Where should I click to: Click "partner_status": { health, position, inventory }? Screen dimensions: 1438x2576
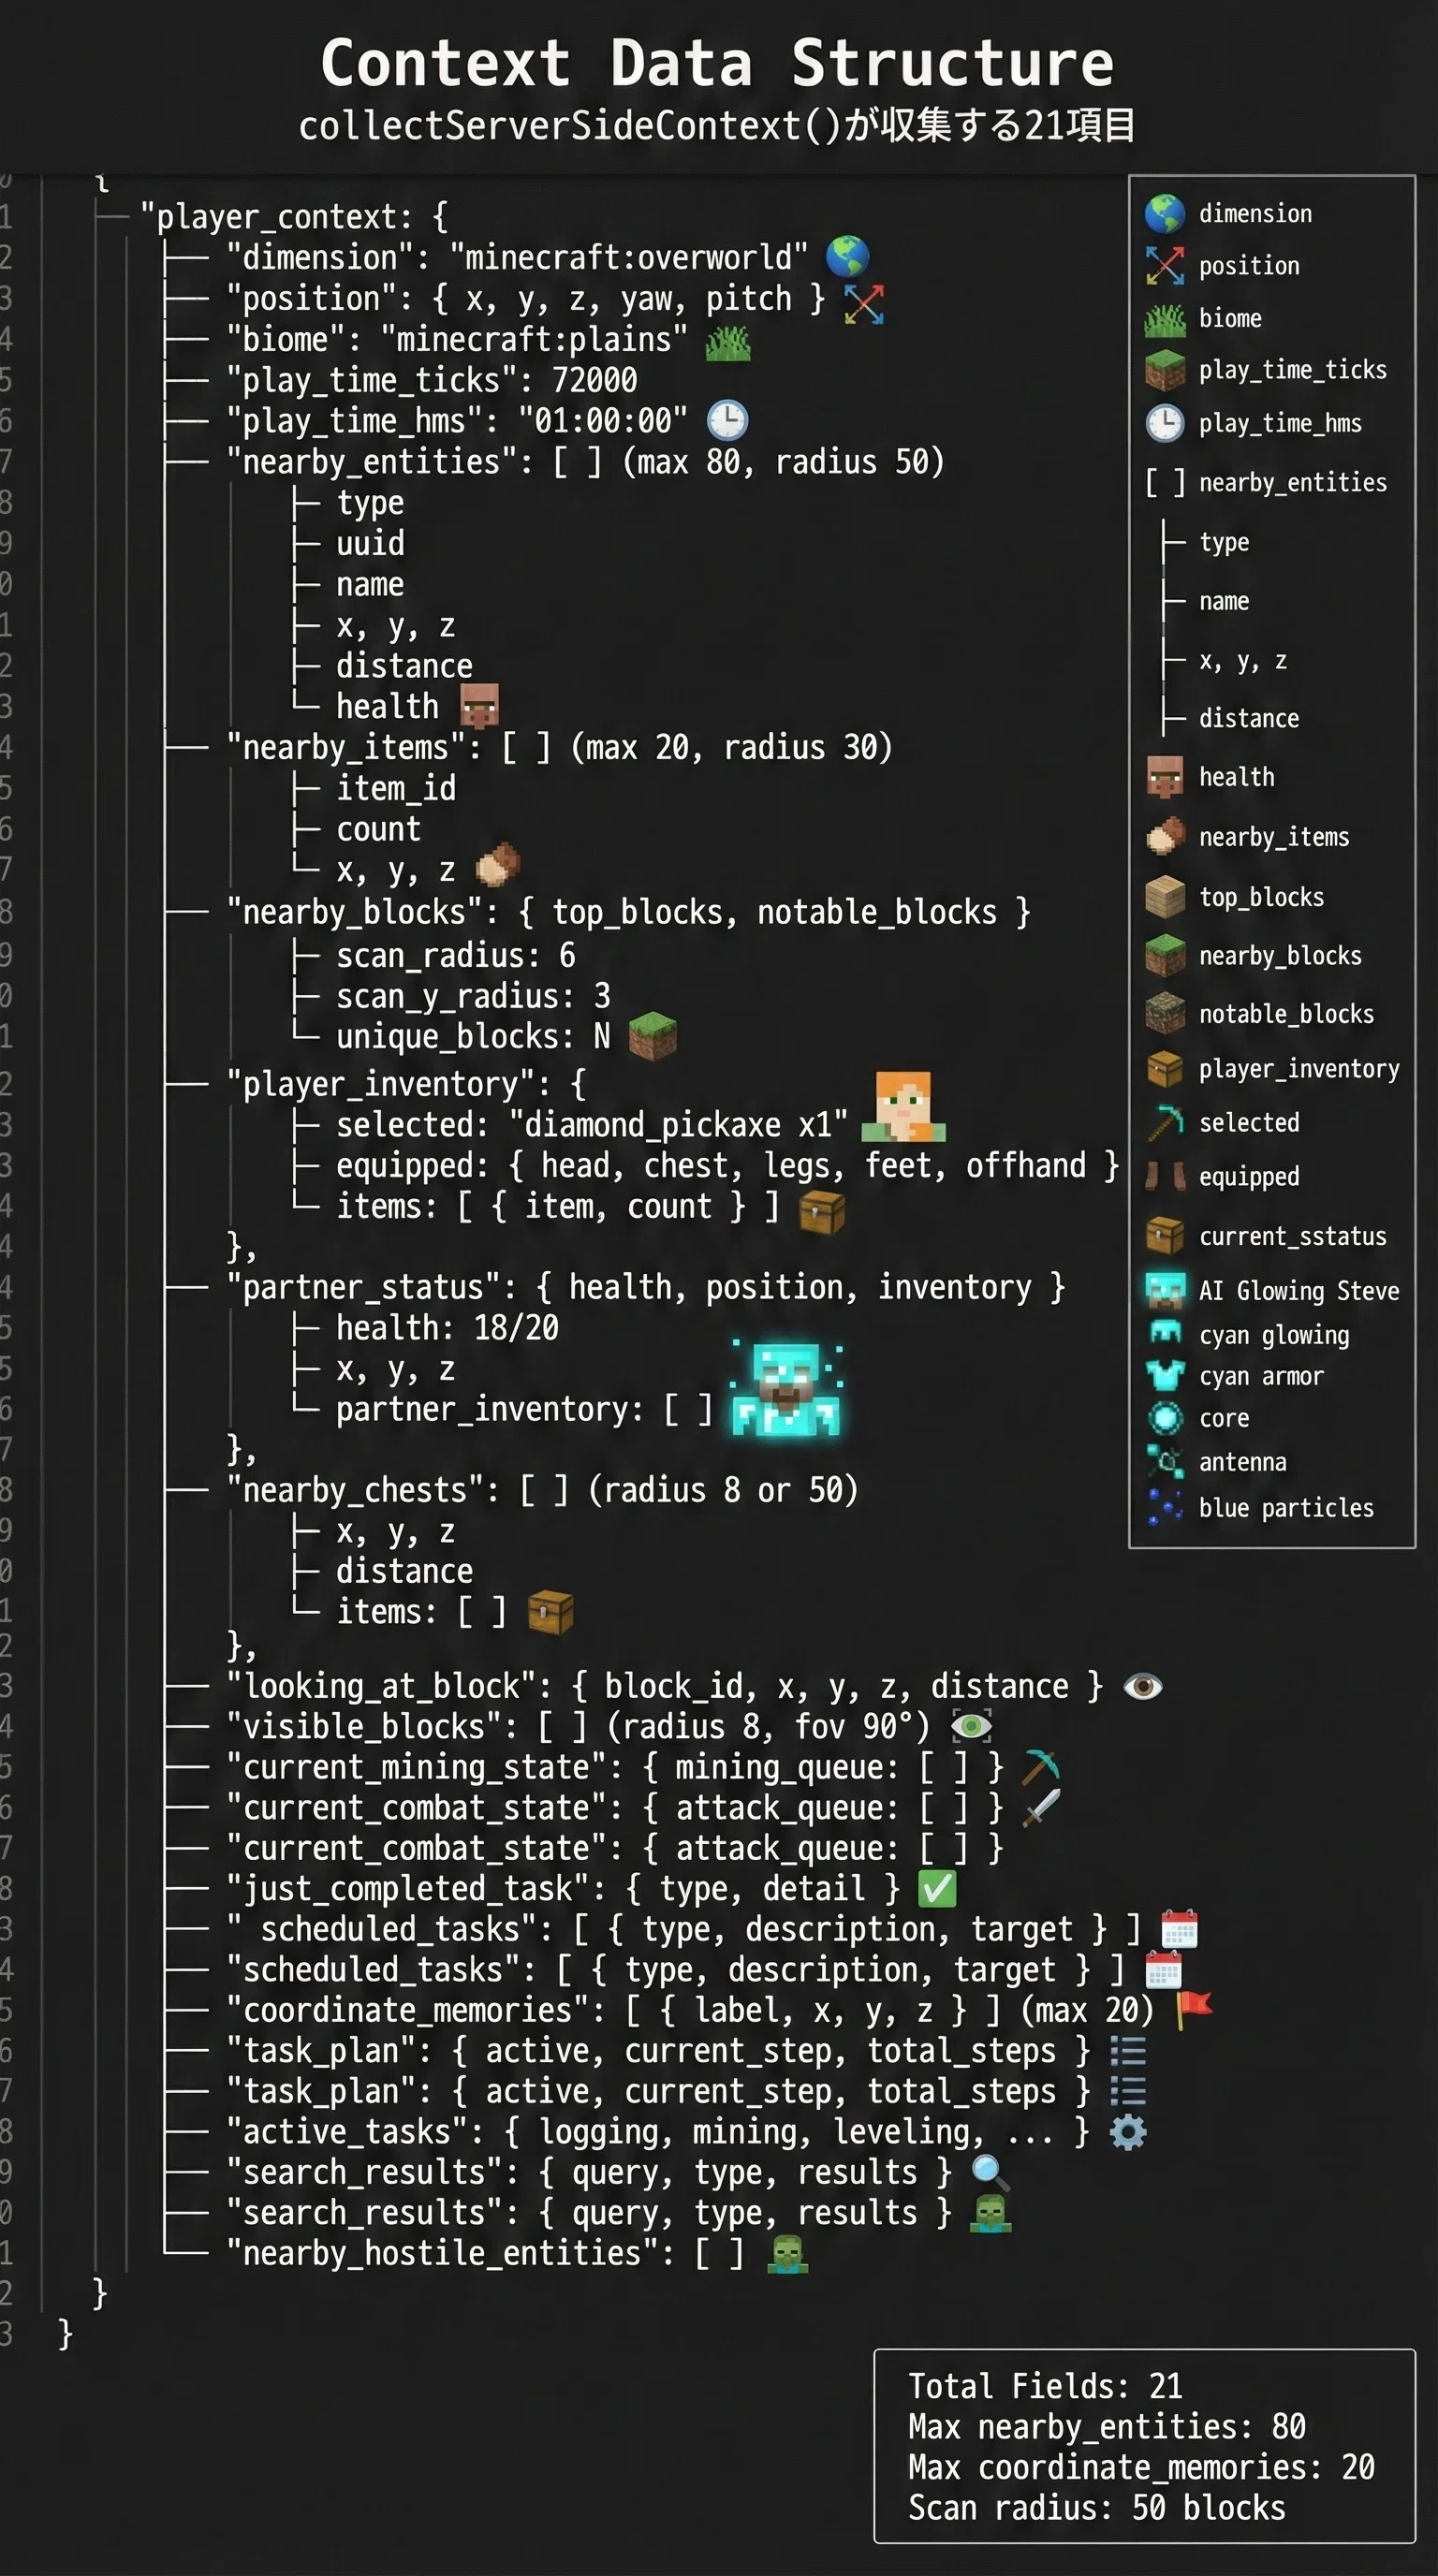[646, 1288]
